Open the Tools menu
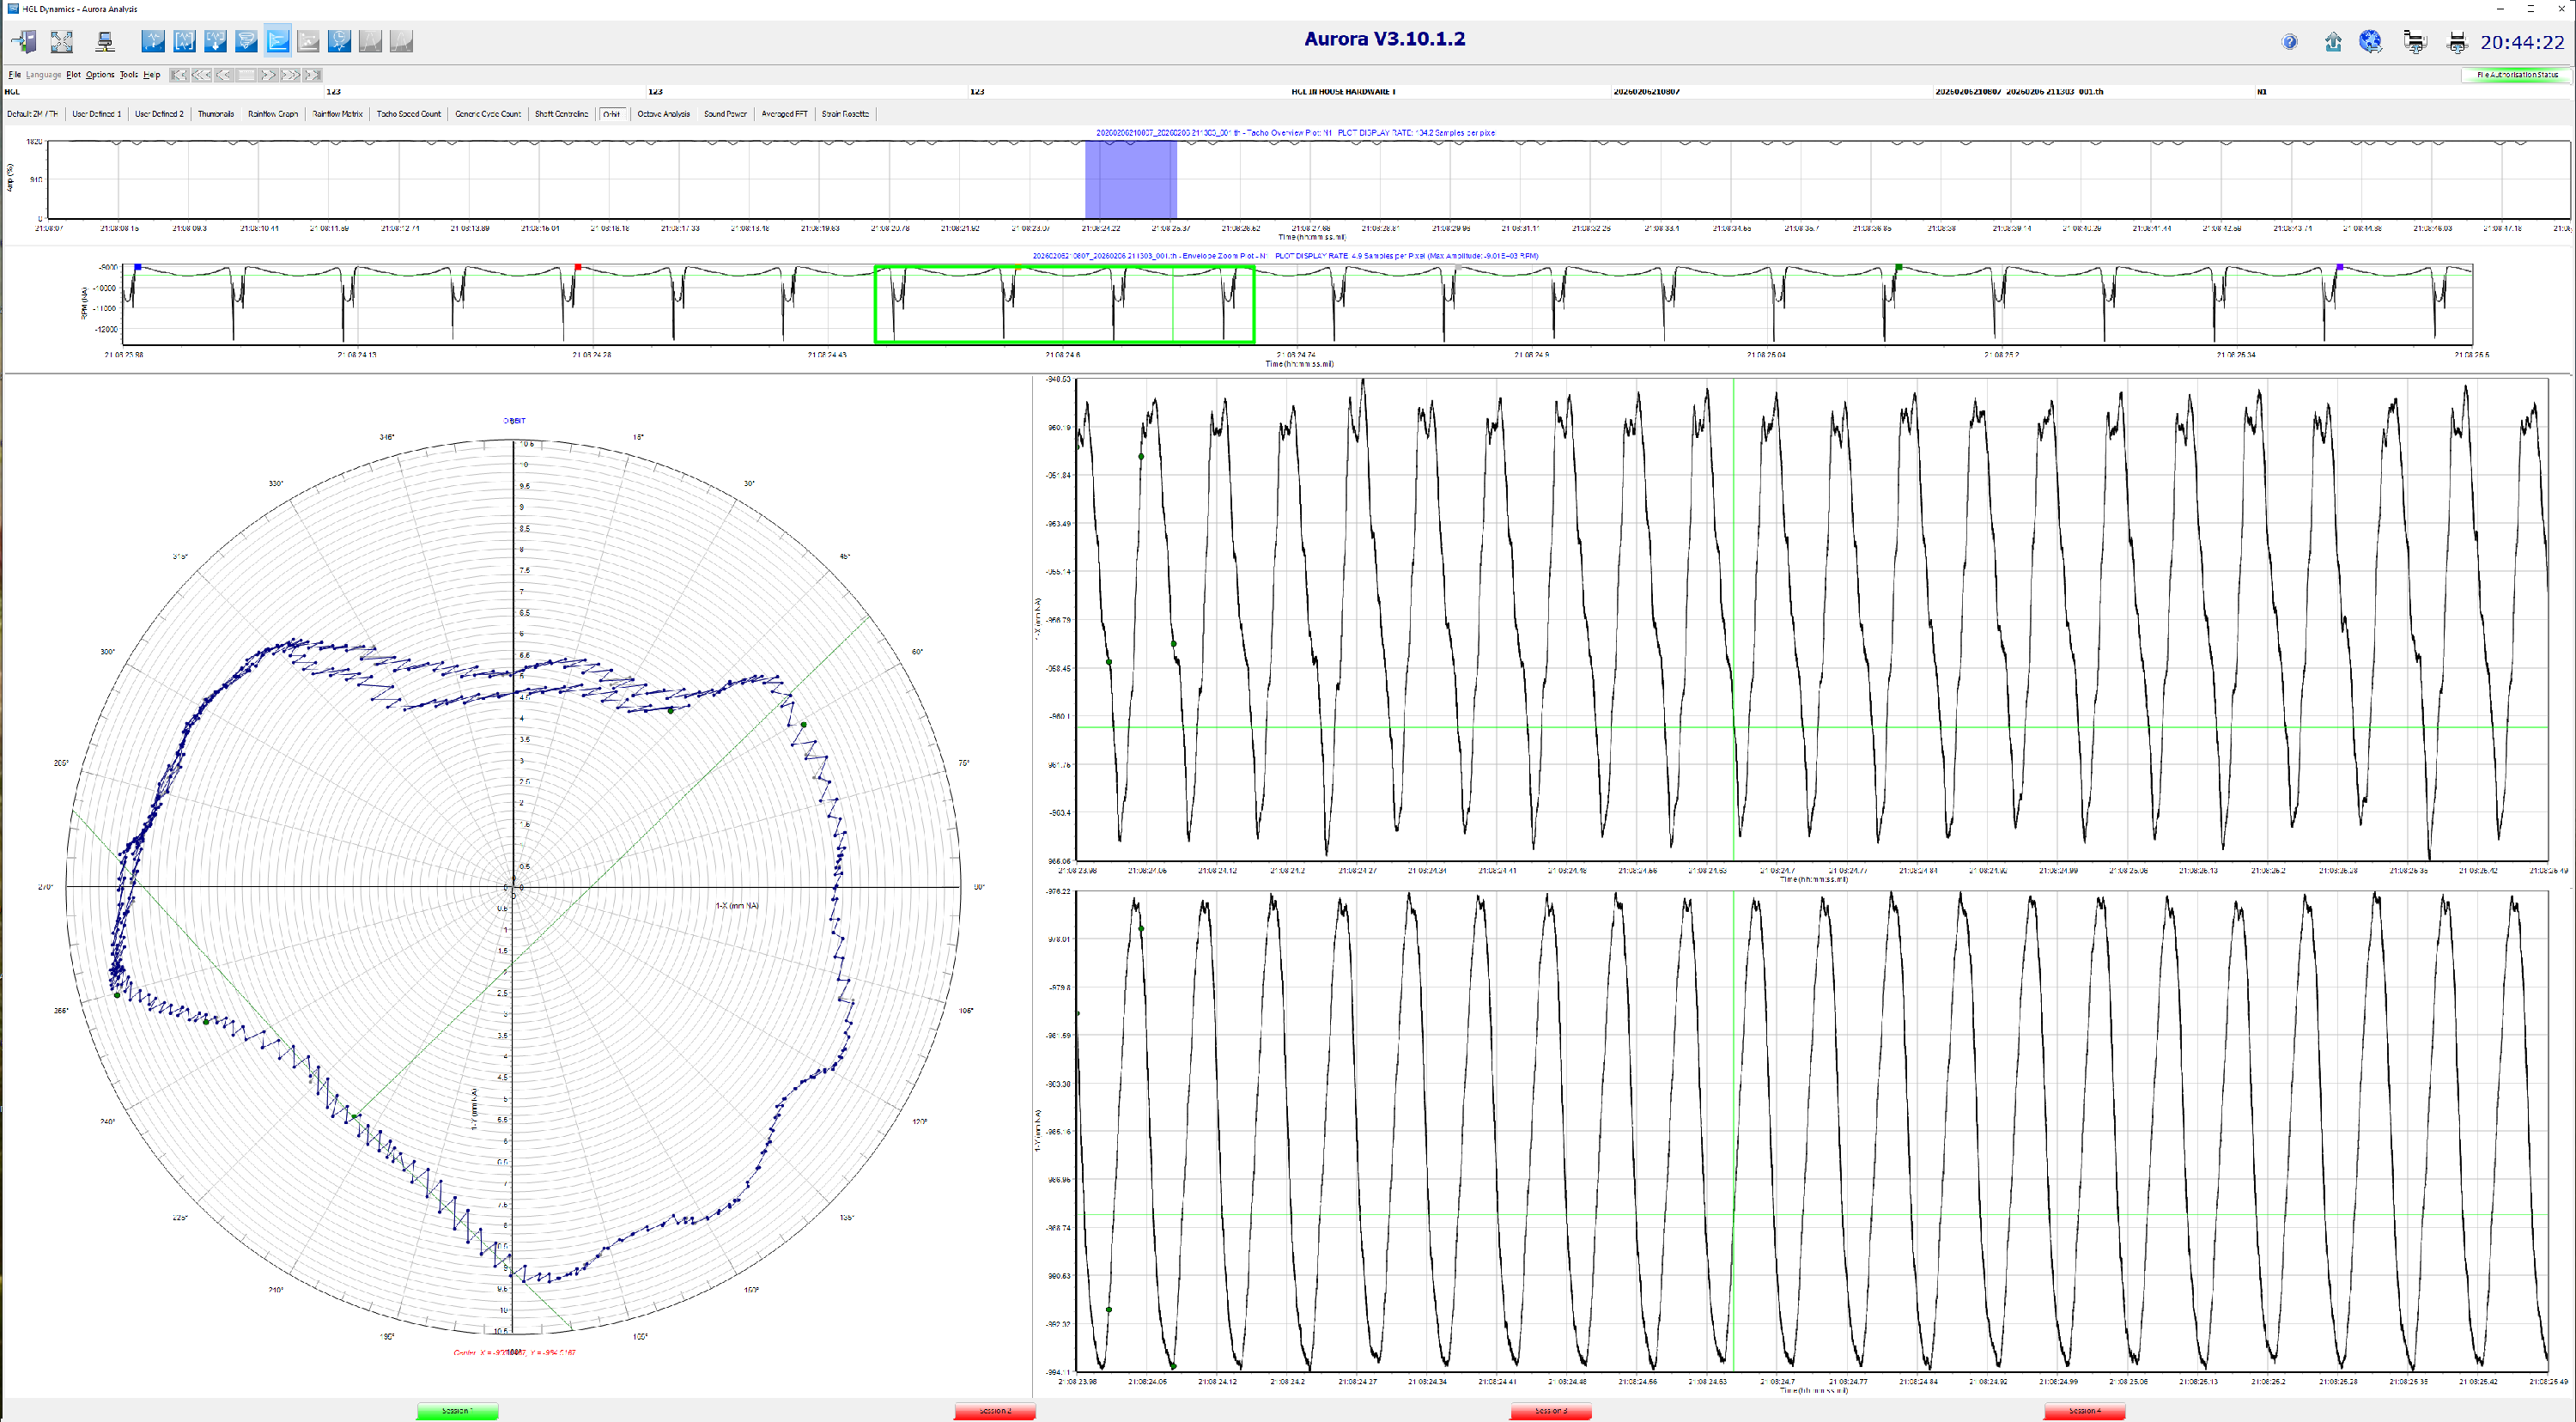Screen dimensions: 2576x1422 [128, 75]
